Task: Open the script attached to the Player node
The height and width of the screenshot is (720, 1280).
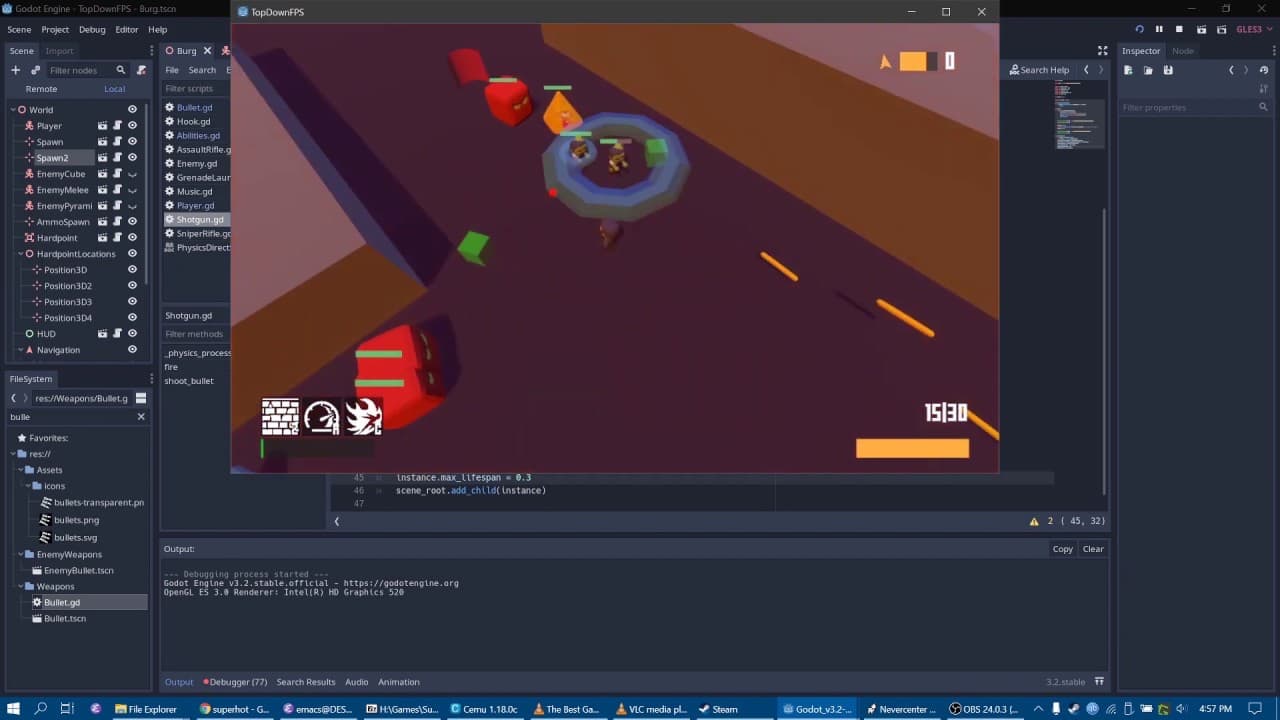Action: 117,125
